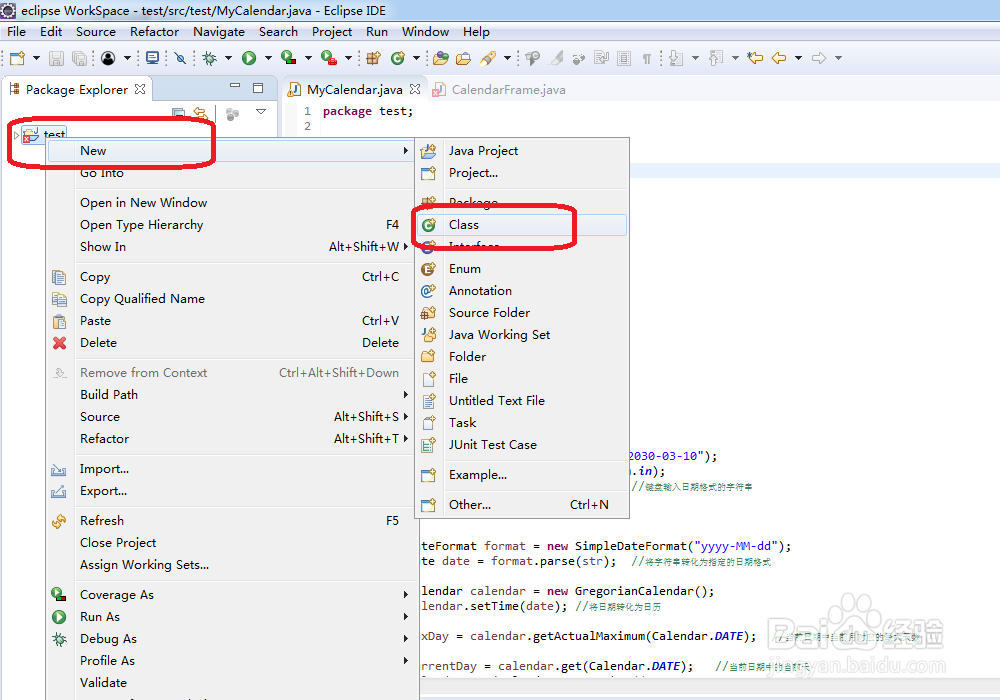
Task: Click Other... in the New submenu
Action: click(522, 505)
